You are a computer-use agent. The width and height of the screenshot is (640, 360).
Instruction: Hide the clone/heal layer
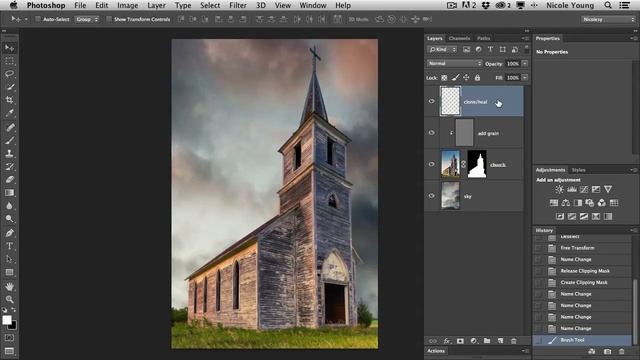[x=431, y=101]
